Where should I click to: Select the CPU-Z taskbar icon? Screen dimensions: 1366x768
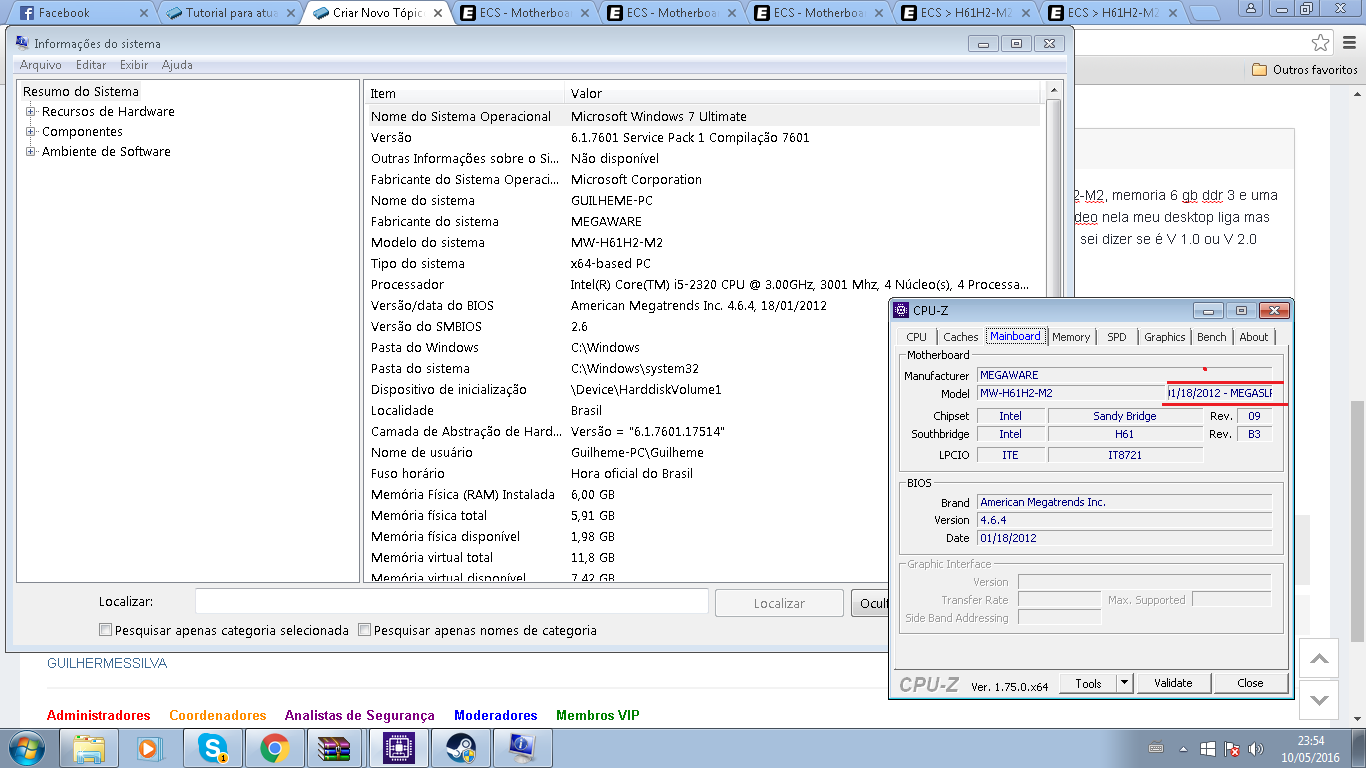click(x=398, y=748)
